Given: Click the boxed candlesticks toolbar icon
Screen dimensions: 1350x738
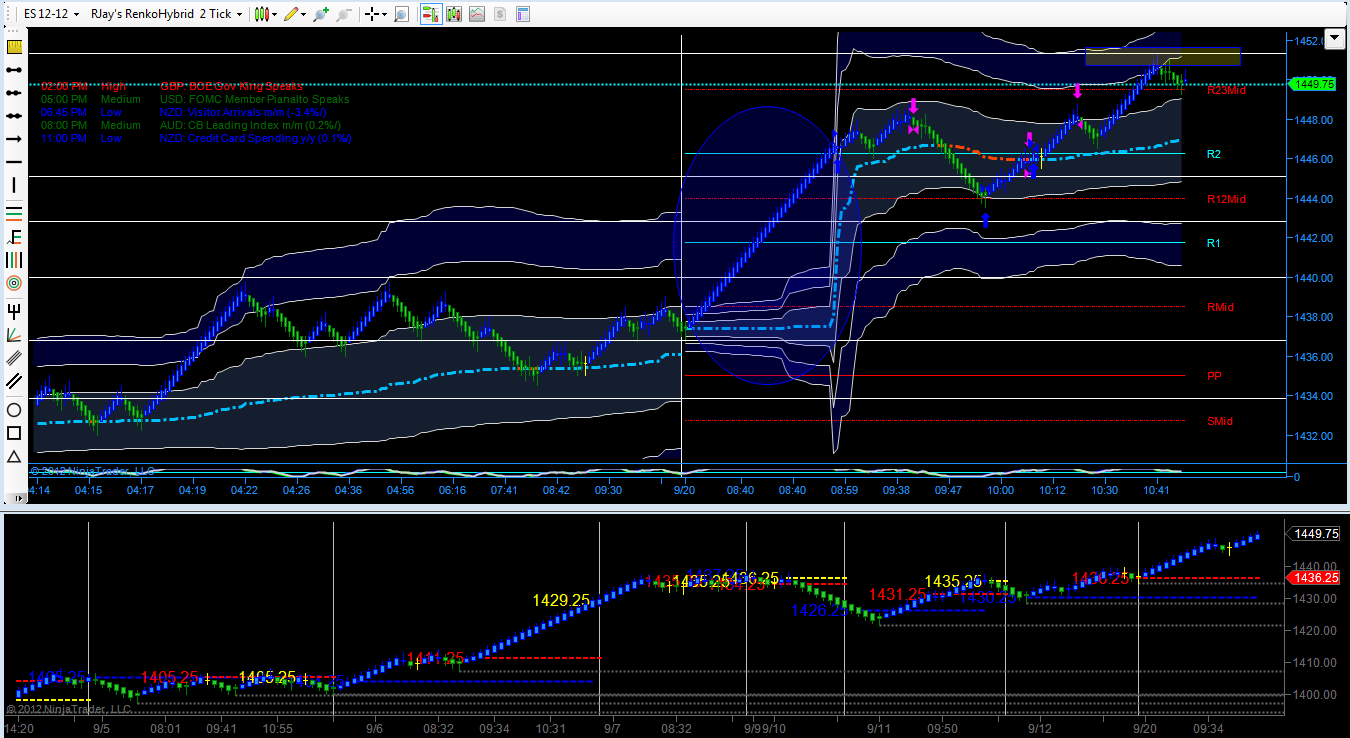Looking at the screenshot, I should point(453,14).
